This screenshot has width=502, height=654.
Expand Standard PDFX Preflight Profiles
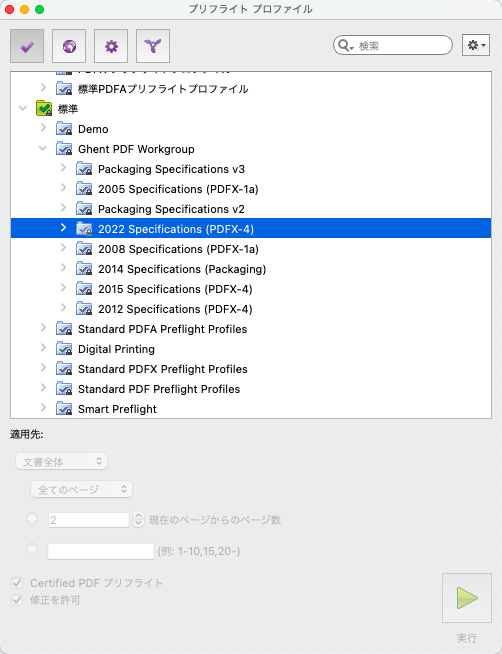(43, 368)
